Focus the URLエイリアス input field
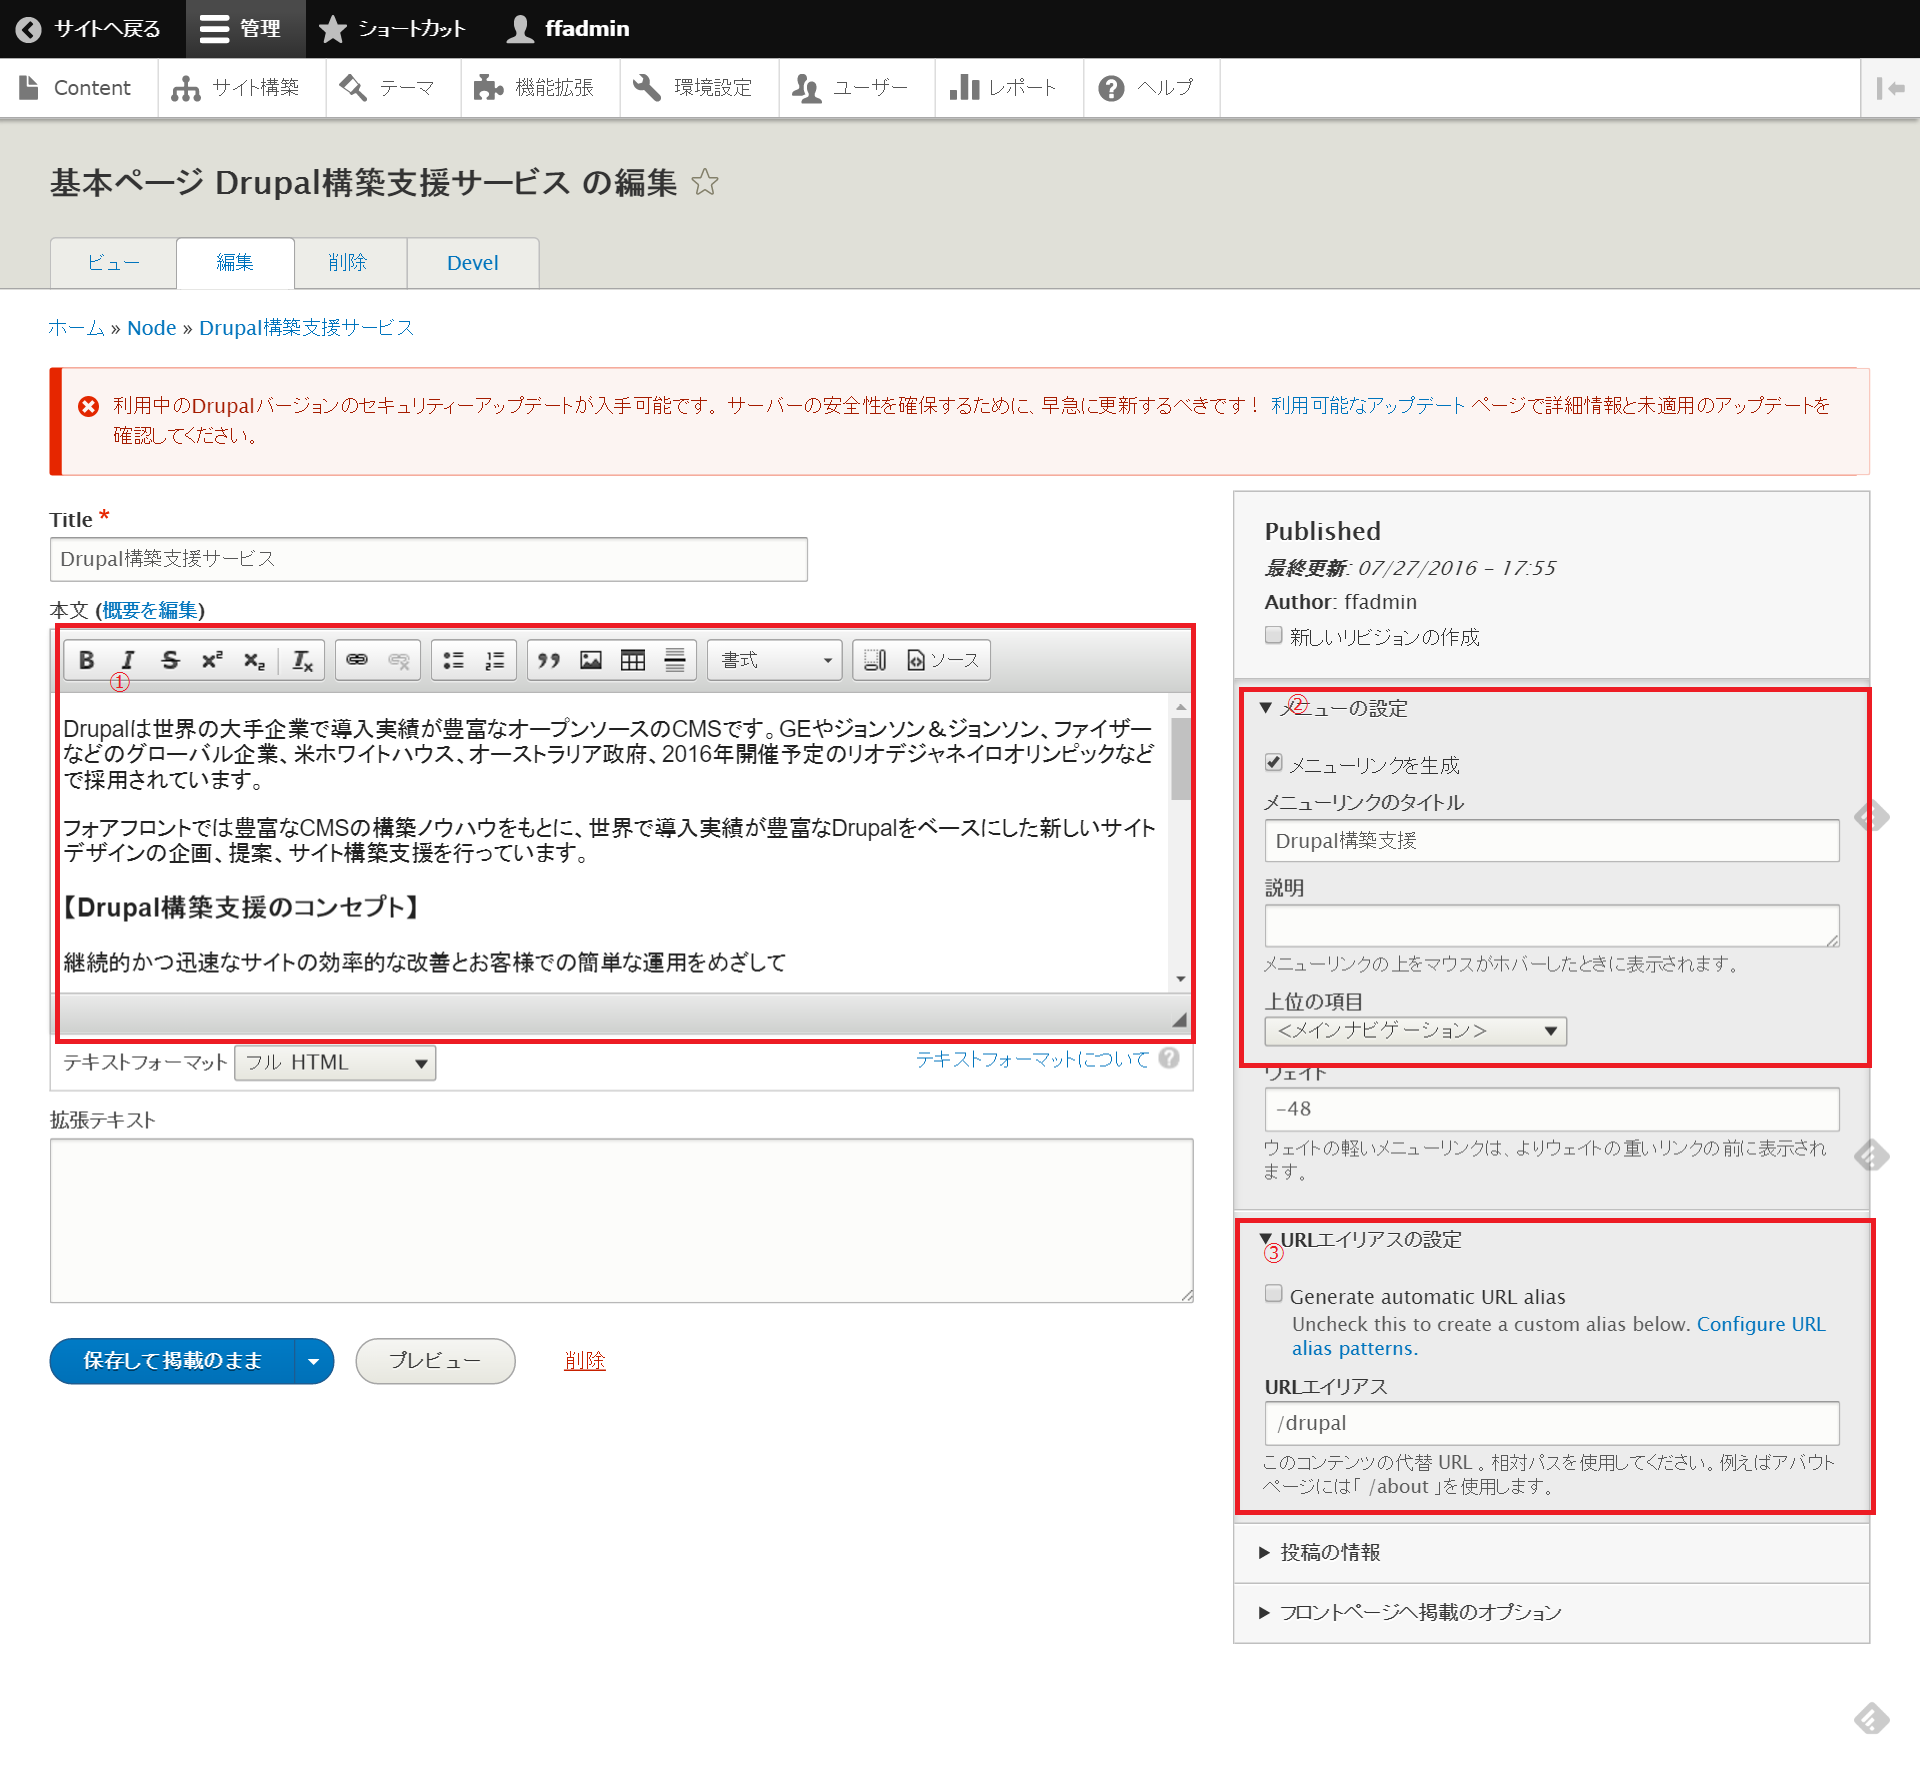Image resolution: width=1920 pixels, height=1765 pixels. tap(1551, 1423)
